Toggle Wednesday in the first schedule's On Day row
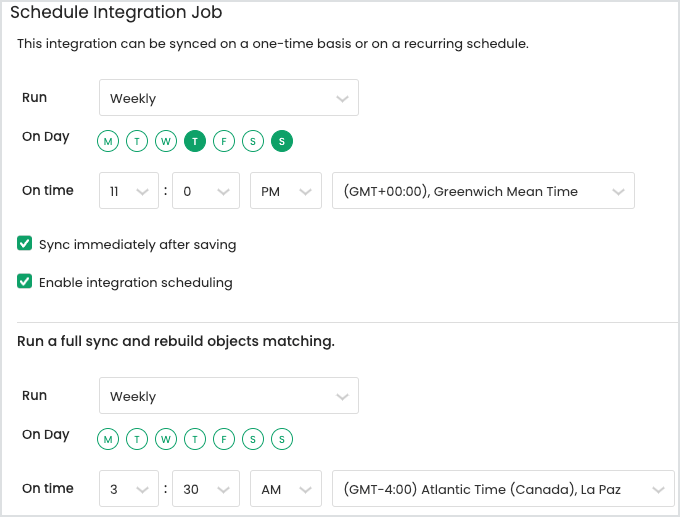This screenshot has width=680, height=517. click(166, 141)
